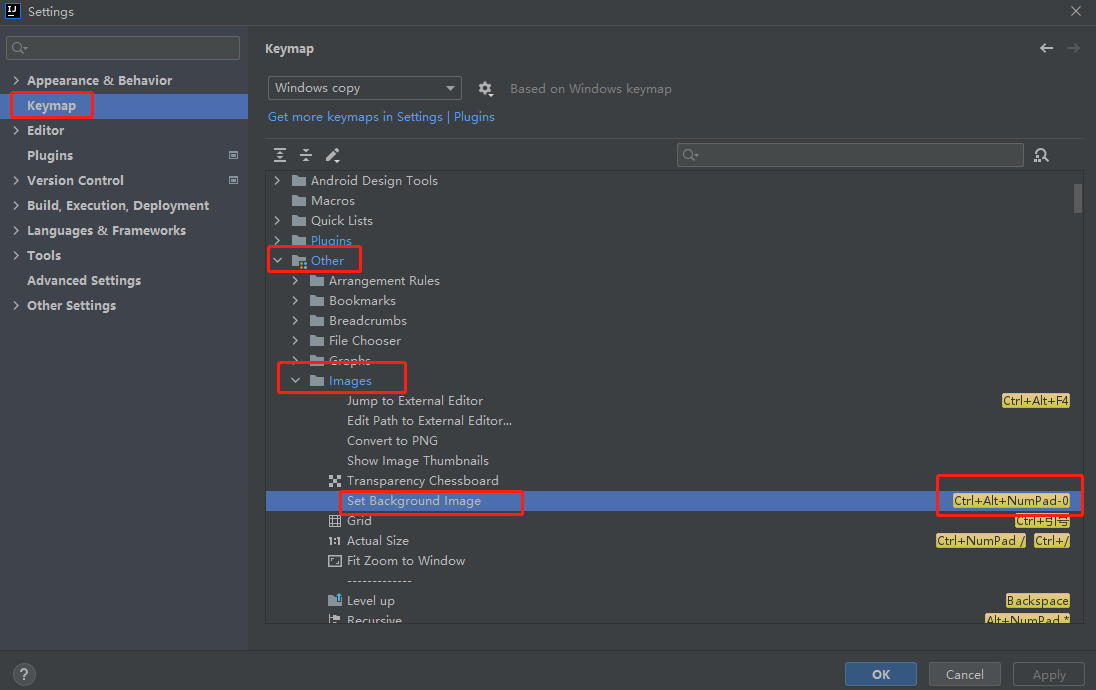Focus the keymap action search field

pos(850,155)
